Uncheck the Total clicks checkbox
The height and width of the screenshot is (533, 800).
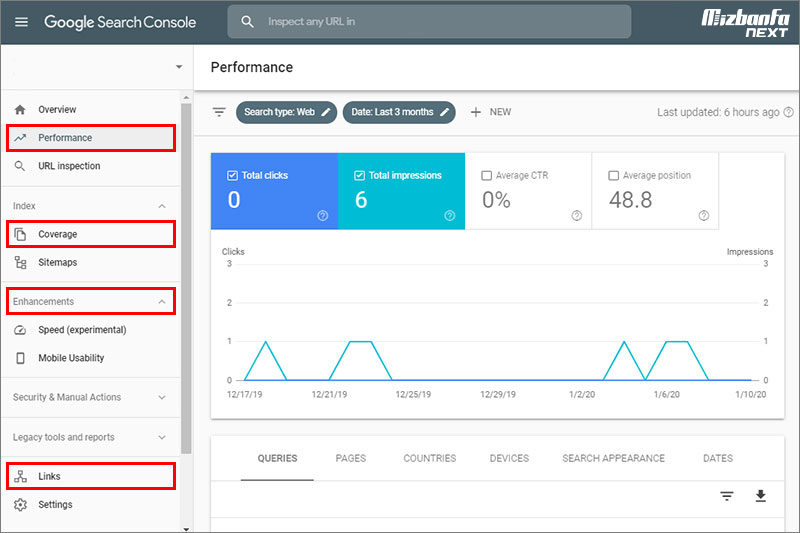232,175
